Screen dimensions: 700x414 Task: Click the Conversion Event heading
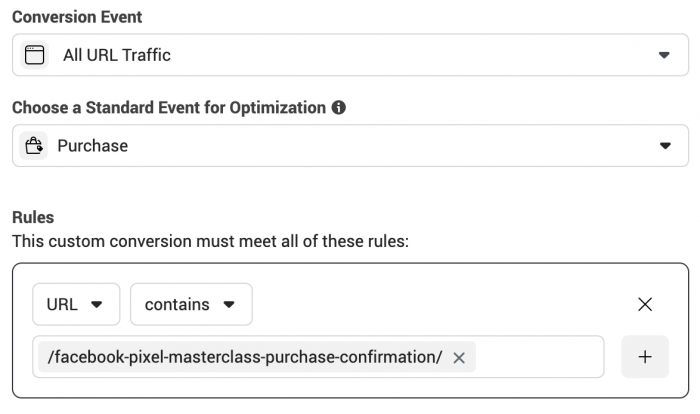point(77,17)
